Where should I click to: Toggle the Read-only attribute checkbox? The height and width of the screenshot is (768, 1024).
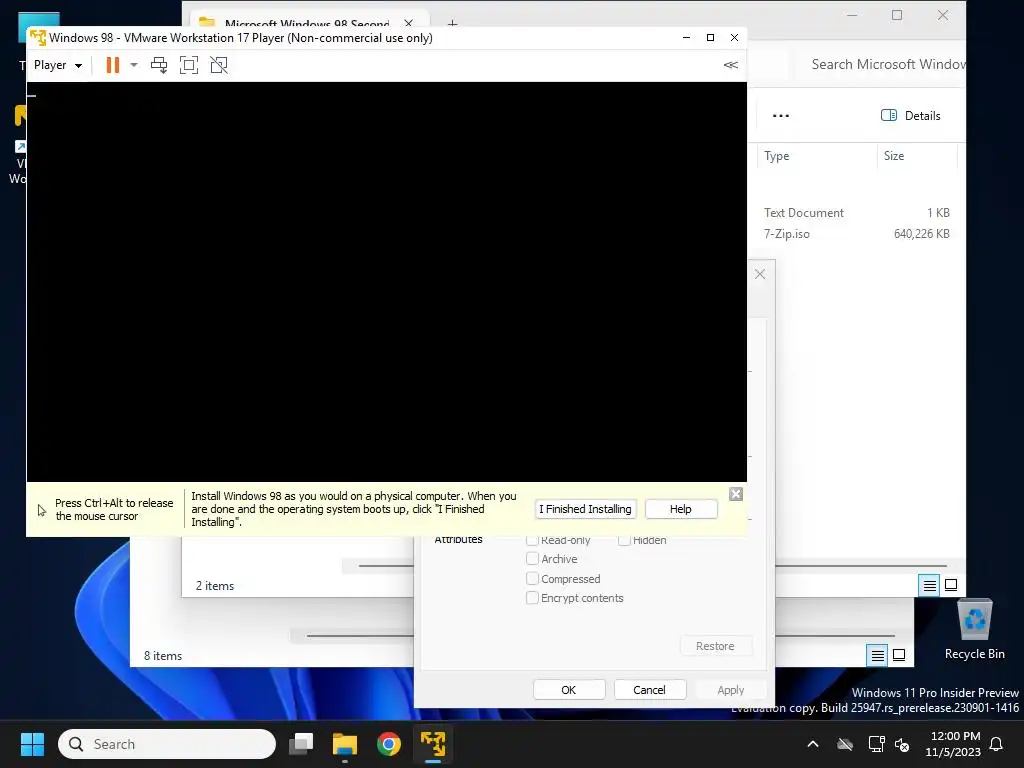(532, 540)
